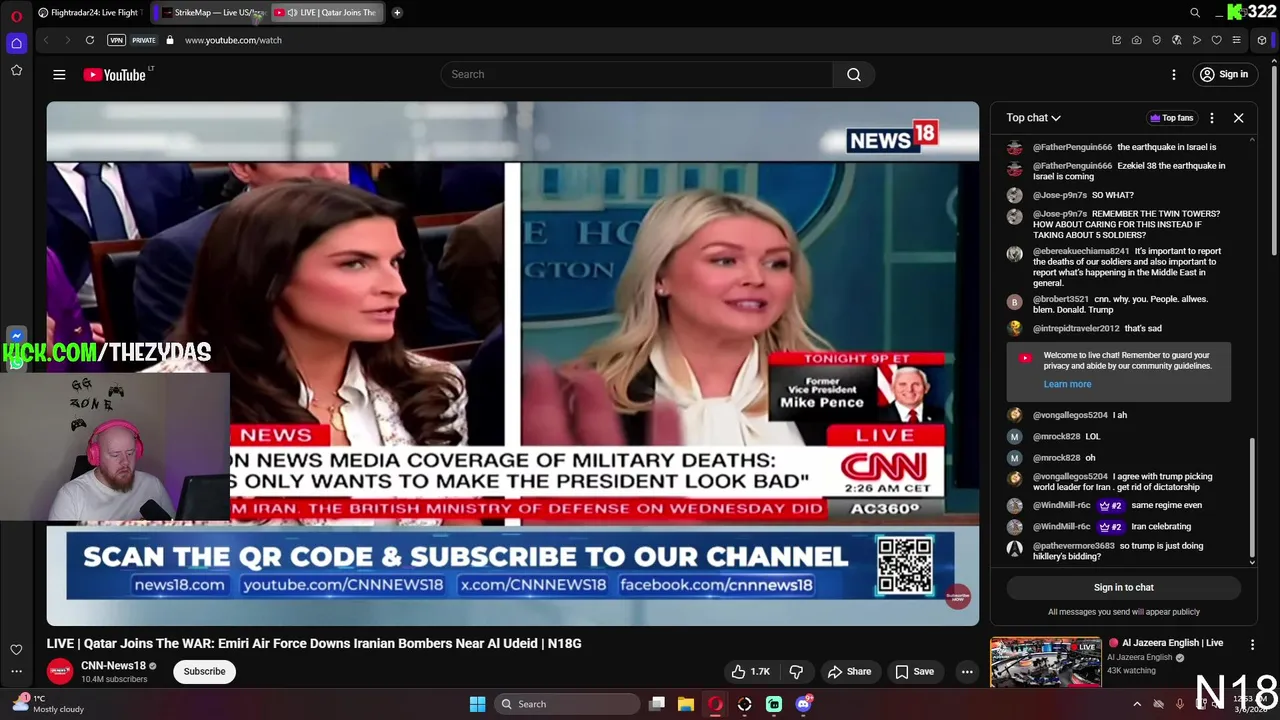Open the Al Jazeera English Live thumbnail

pos(1046,662)
